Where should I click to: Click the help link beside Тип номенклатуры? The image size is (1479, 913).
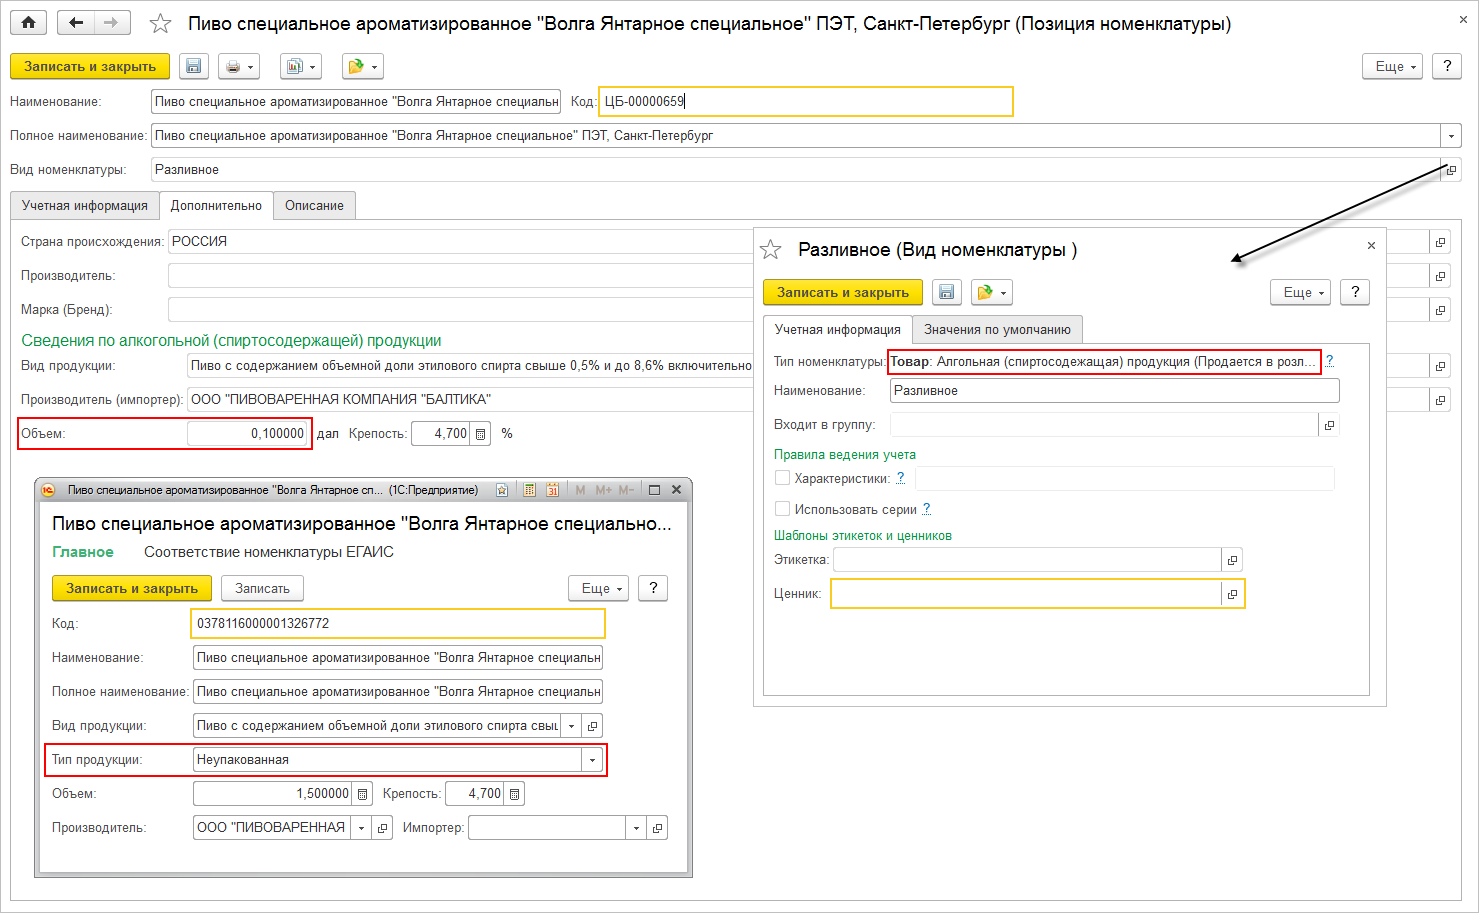tap(1329, 361)
